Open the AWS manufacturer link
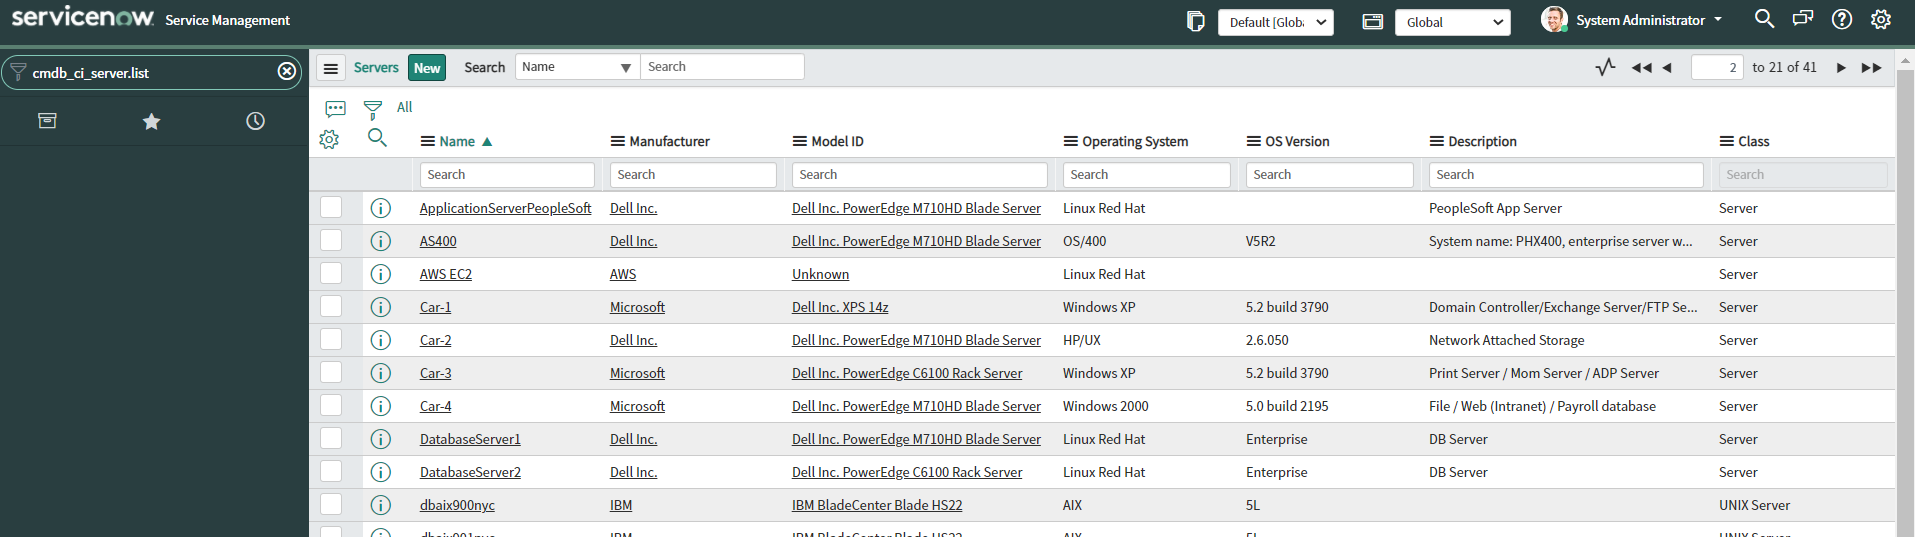1915x537 pixels. [623, 274]
